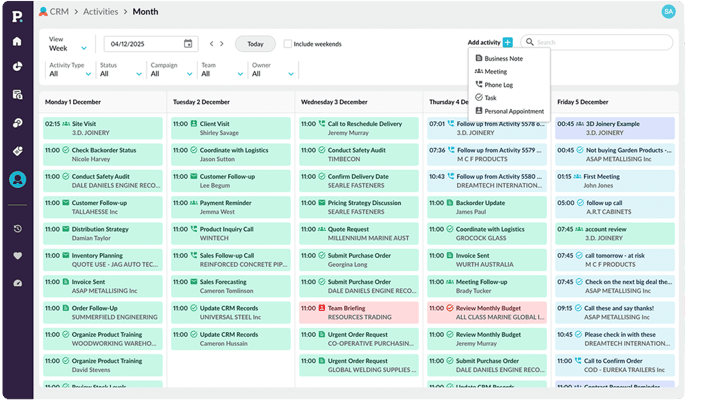Click the heart favorites icon in sidebar
This screenshot has width=720, height=400.
tap(17, 255)
